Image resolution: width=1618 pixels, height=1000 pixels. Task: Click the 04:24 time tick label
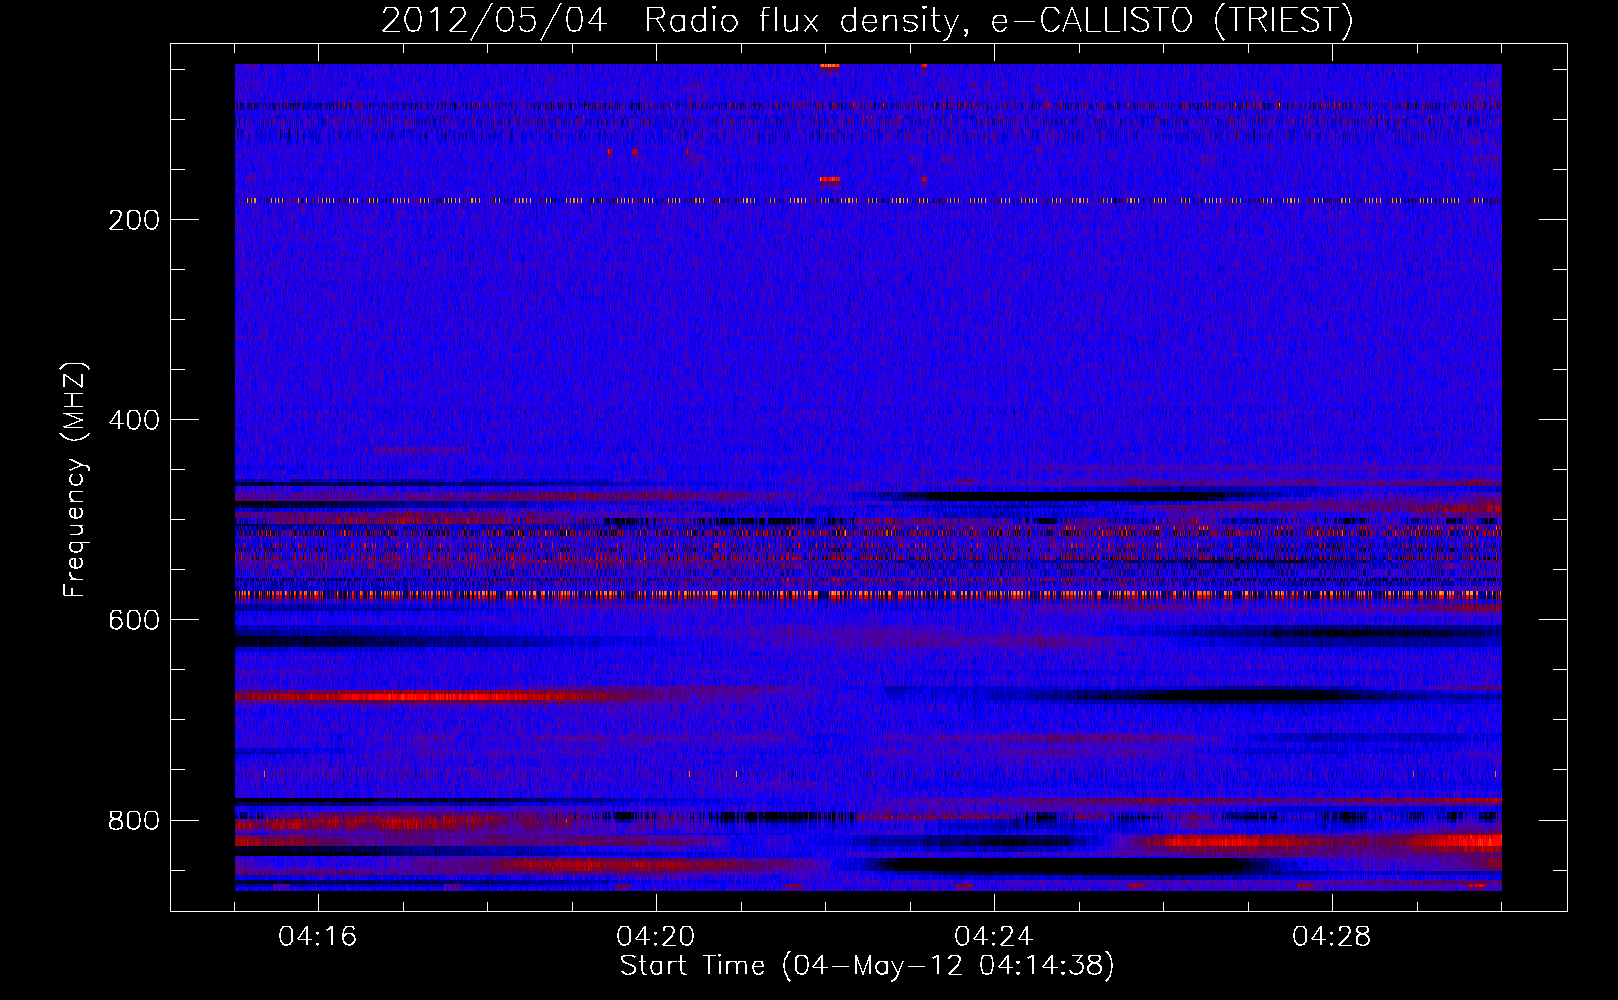[x=994, y=937]
